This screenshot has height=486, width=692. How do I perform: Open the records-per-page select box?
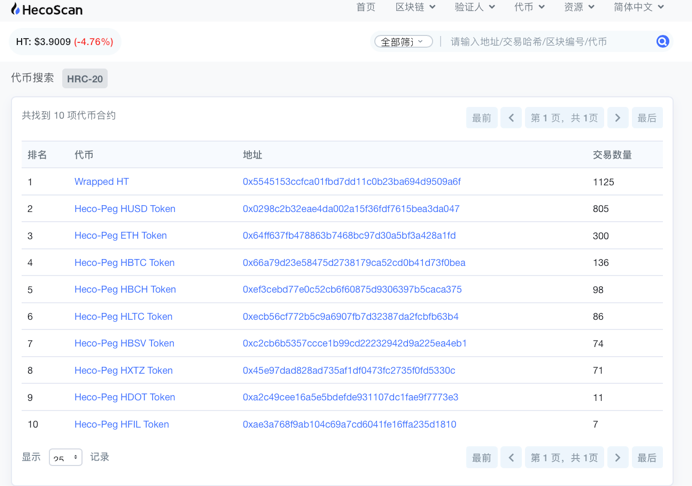(65, 457)
